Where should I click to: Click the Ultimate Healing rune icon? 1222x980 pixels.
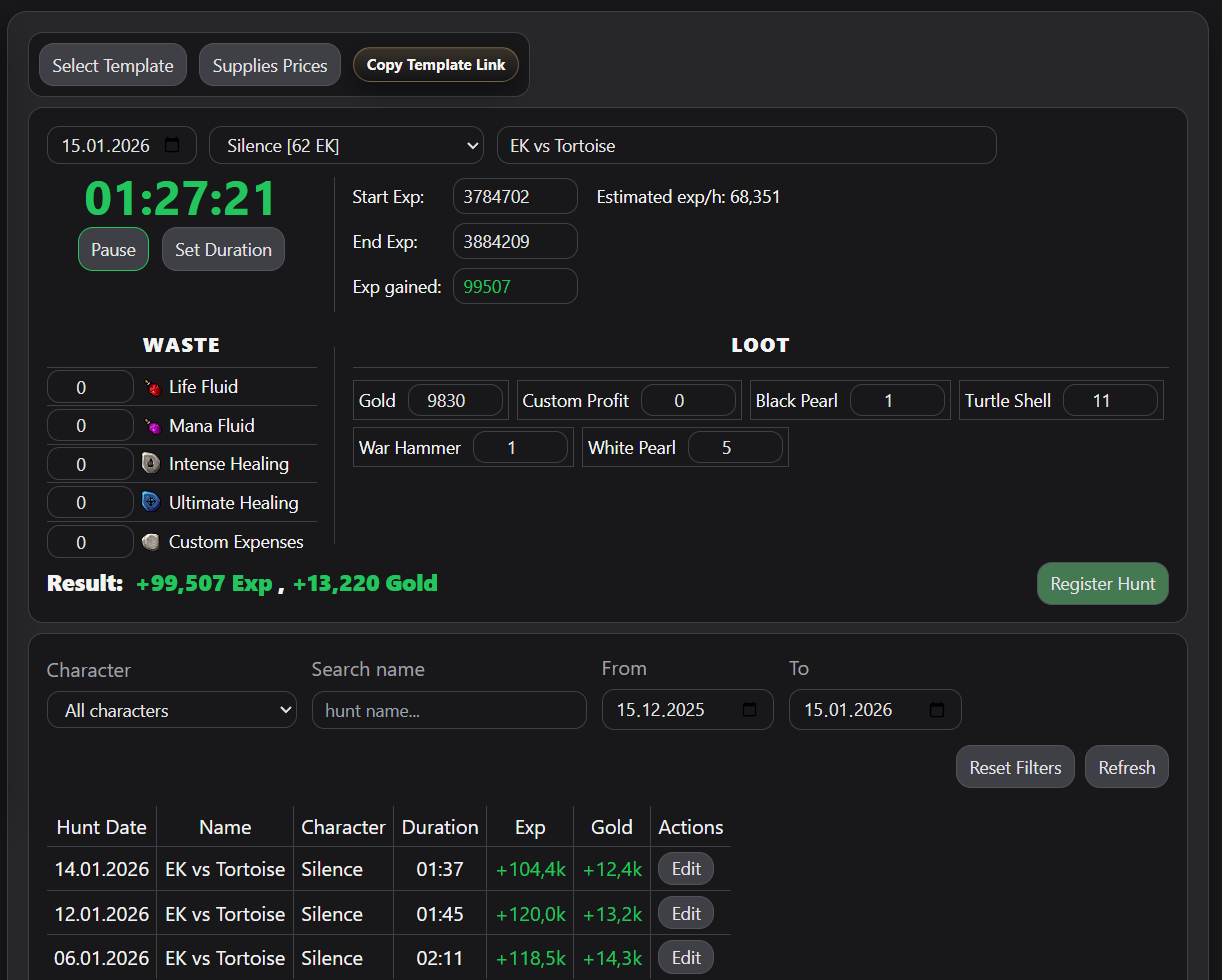click(151, 503)
